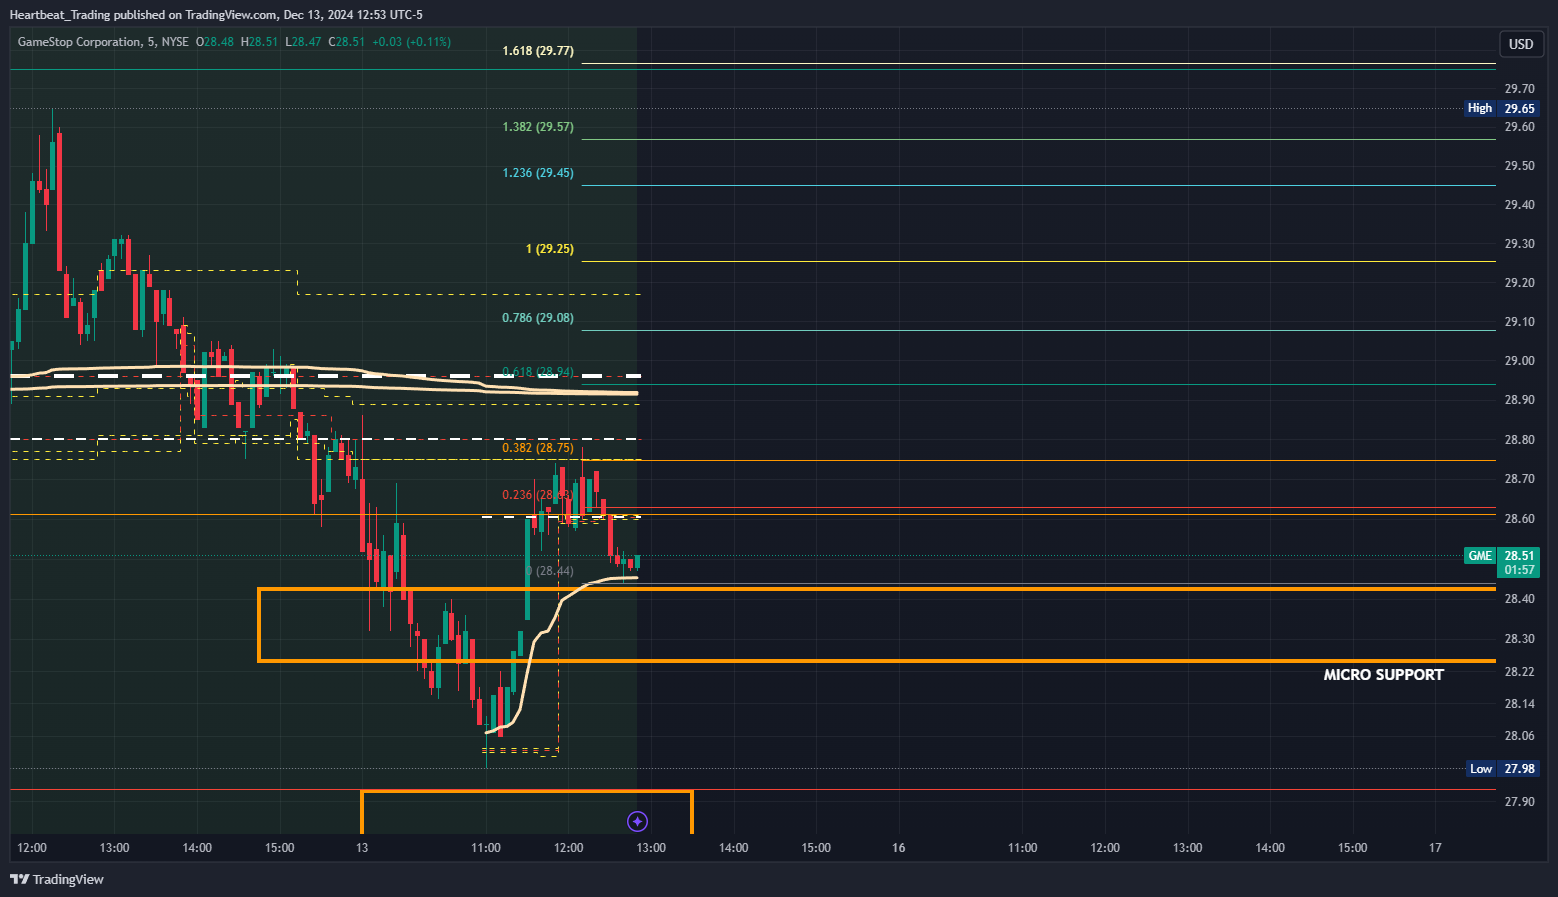Select the 1.236 (29.45) Fib level label
The width and height of the screenshot is (1558, 897).
(538, 173)
